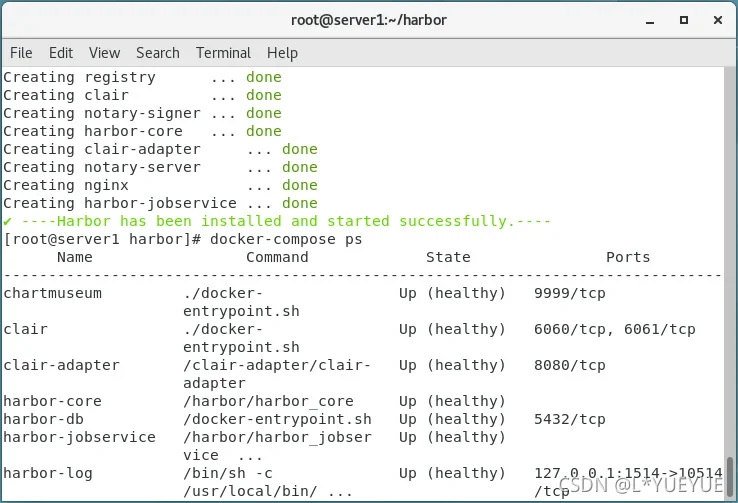The width and height of the screenshot is (738, 503).
Task: Click the Command column header
Action: [x=277, y=257]
